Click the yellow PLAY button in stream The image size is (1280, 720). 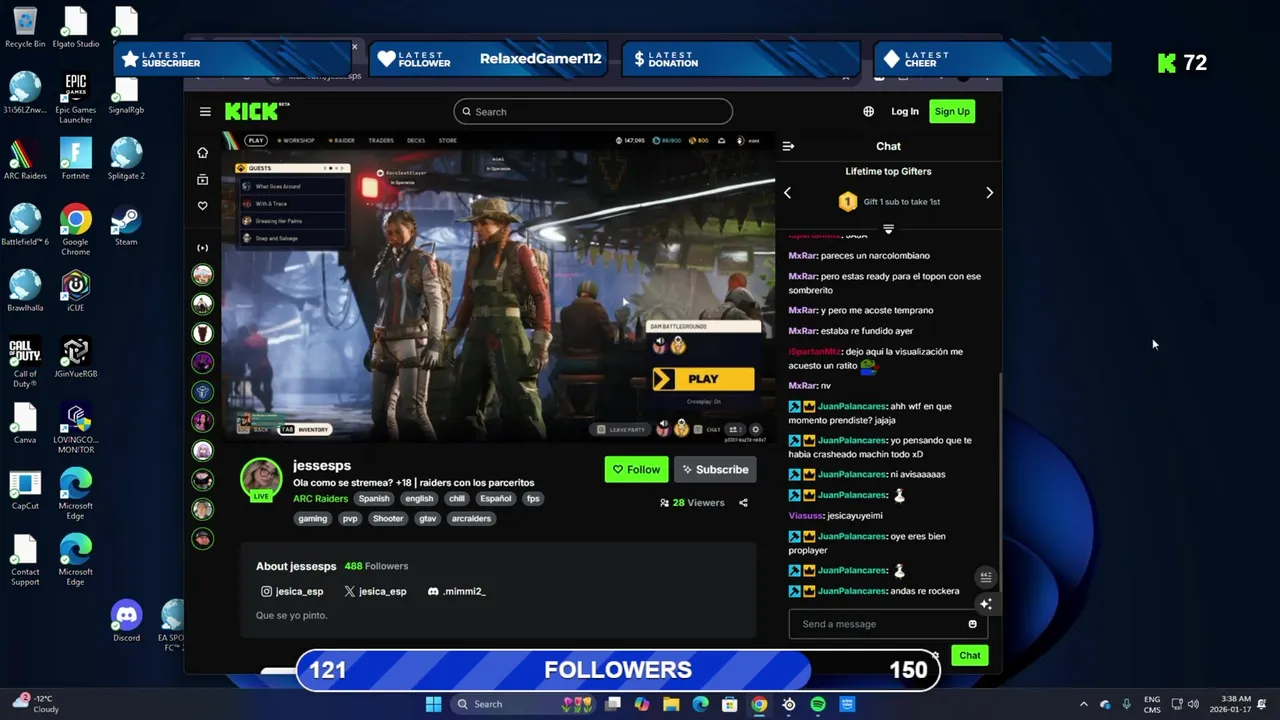click(703, 379)
